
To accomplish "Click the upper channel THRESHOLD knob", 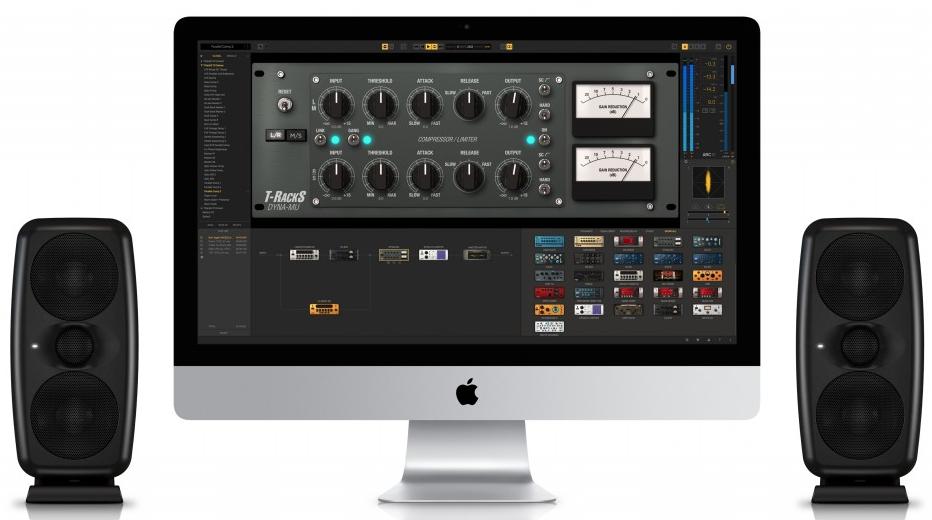I will (x=380, y=105).
